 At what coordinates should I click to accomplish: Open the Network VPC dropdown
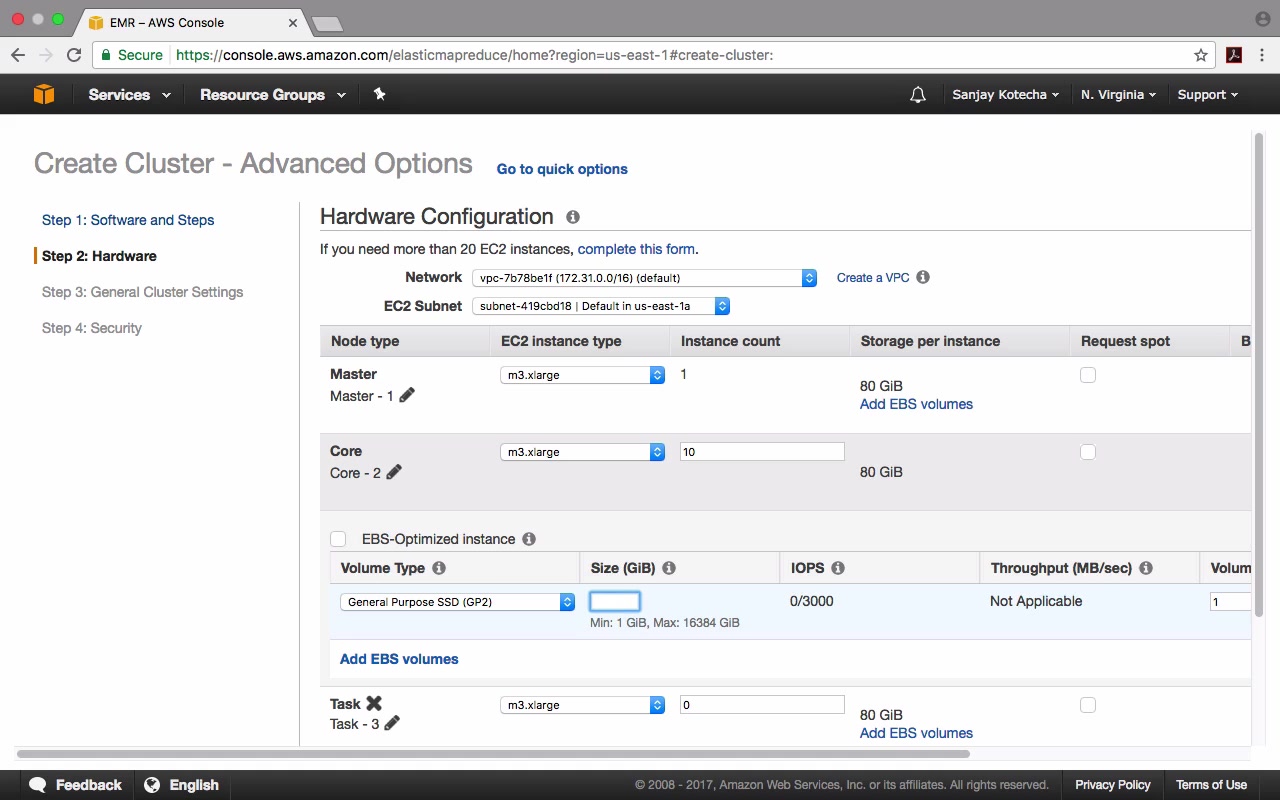[644, 278]
